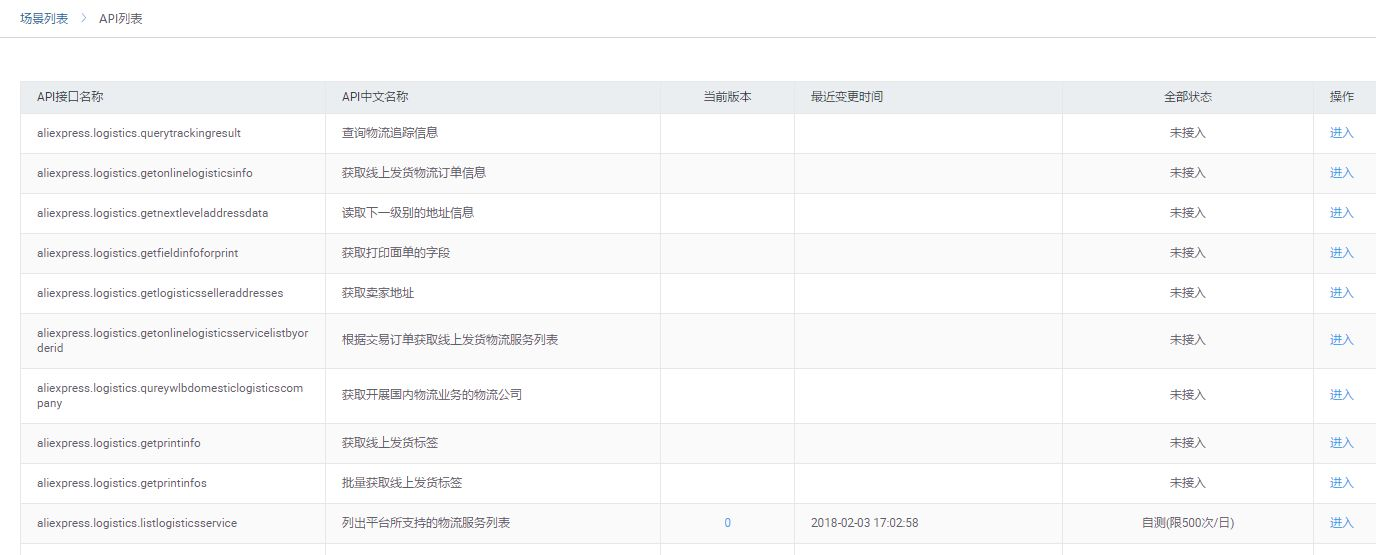Click the 操作 column header

1342,97
